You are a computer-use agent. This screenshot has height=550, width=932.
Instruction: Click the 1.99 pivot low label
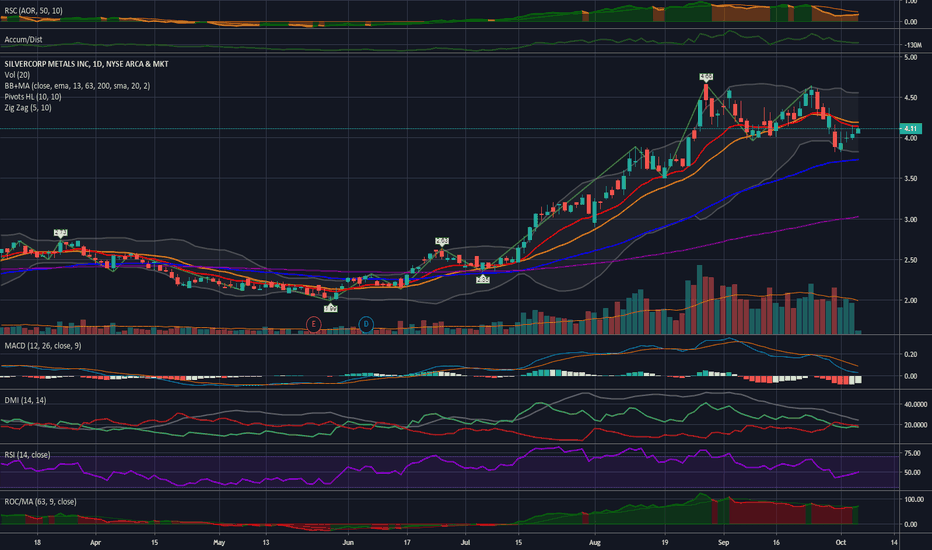coord(331,308)
